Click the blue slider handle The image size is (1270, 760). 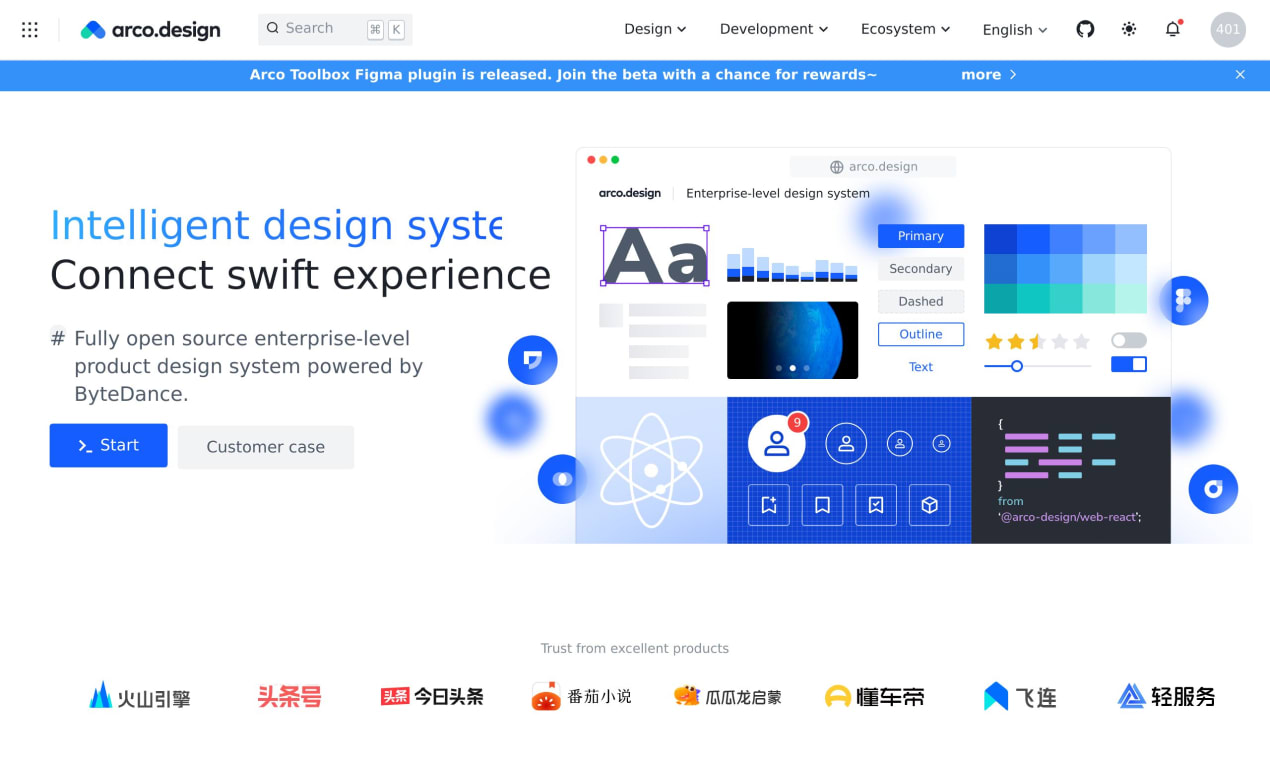1017,366
